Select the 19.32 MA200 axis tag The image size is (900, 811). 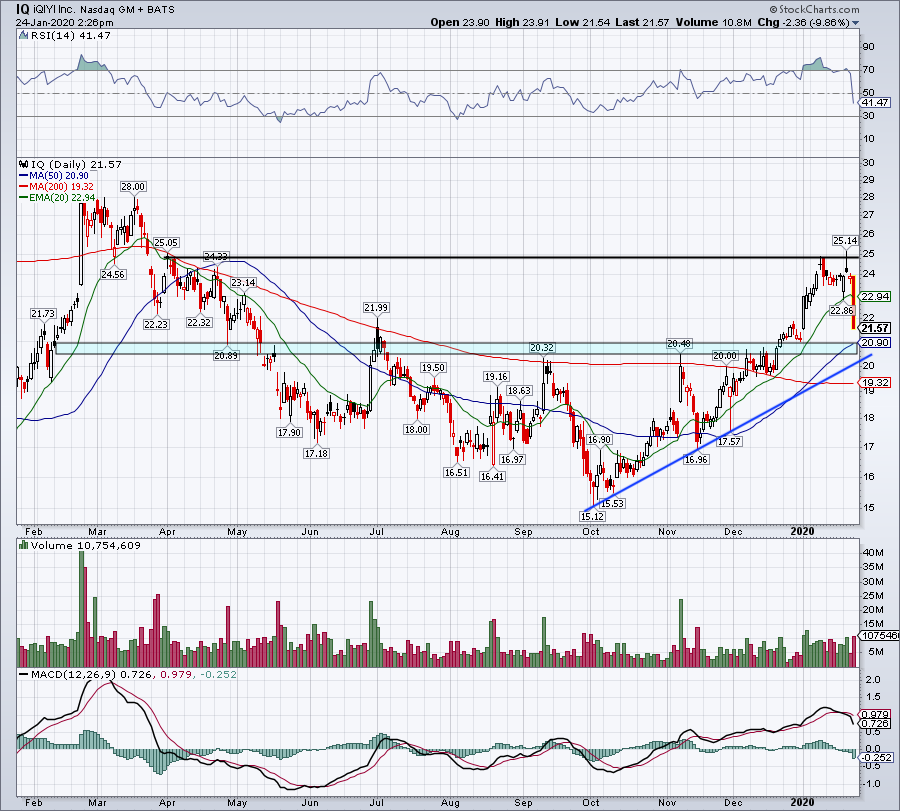click(x=876, y=382)
